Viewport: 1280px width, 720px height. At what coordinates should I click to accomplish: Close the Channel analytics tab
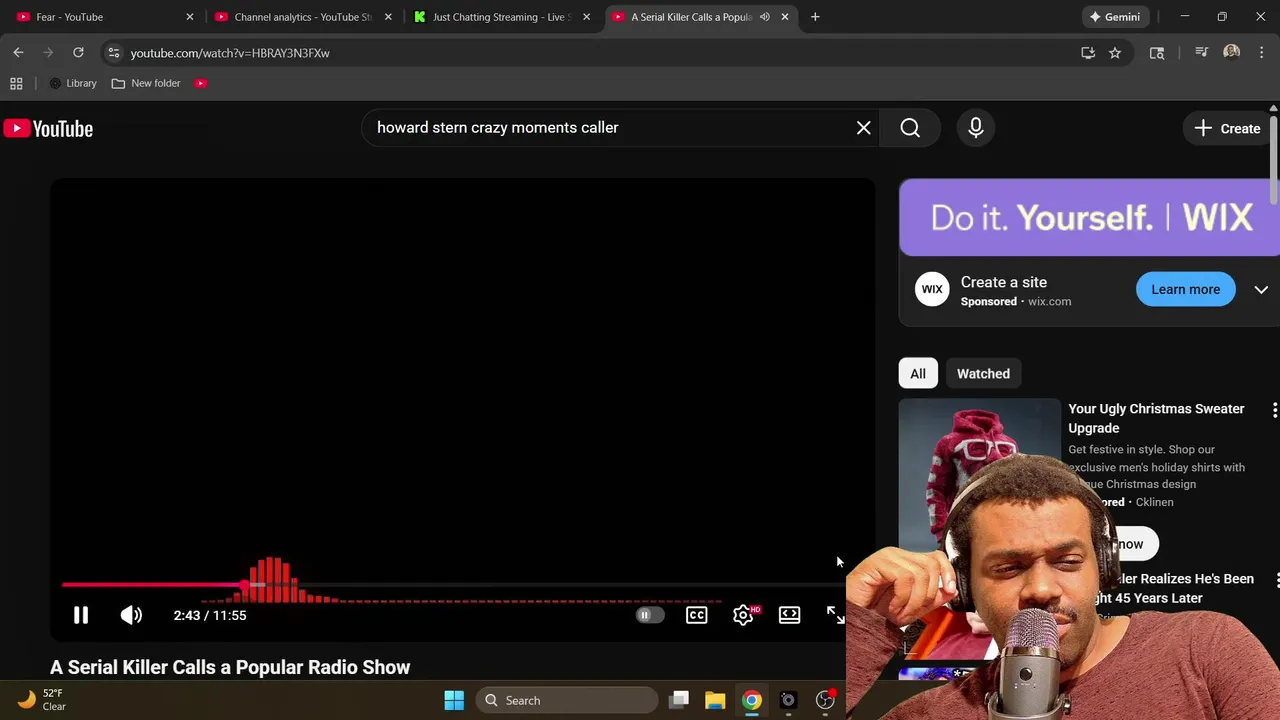pyautogui.click(x=388, y=17)
